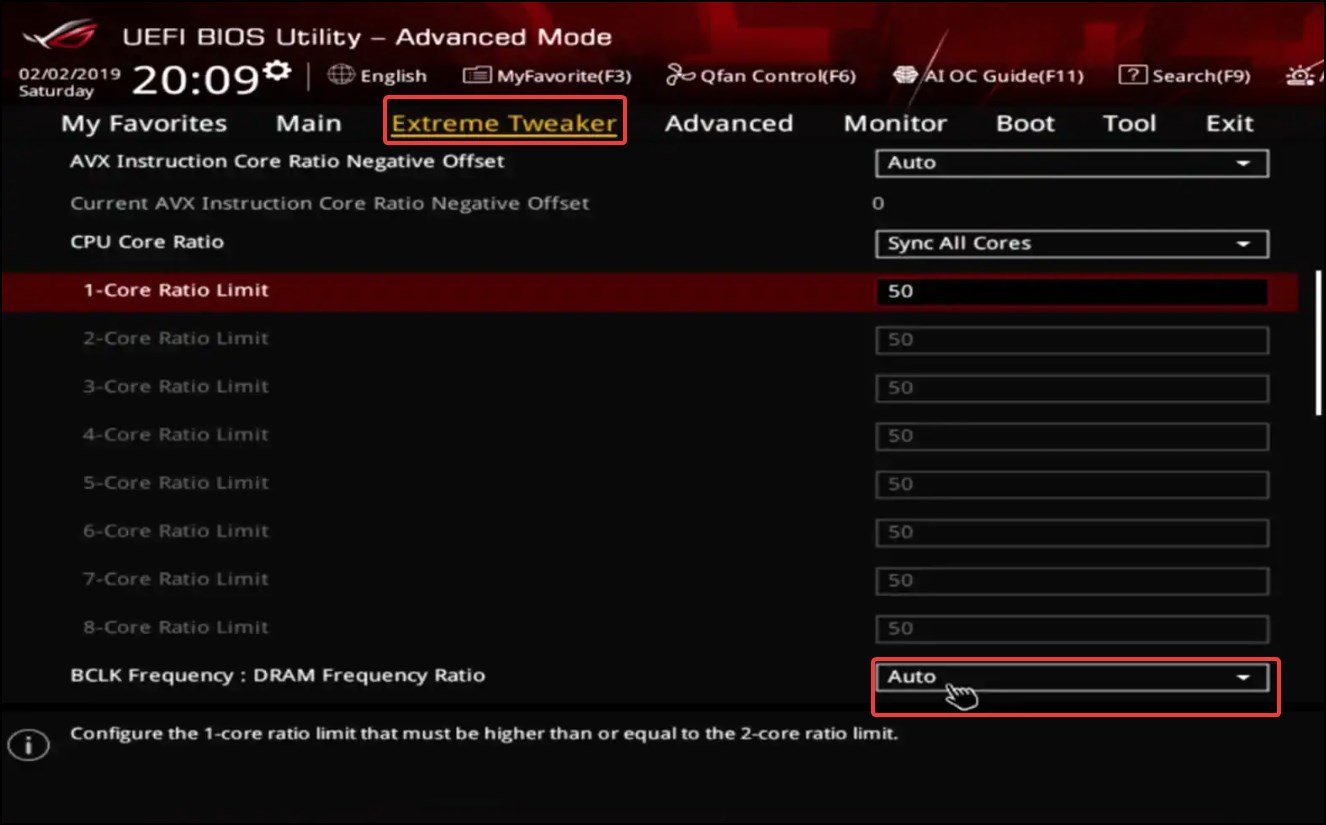This screenshot has width=1326, height=825.
Task: Open the Boot tab
Action: 1025,123
